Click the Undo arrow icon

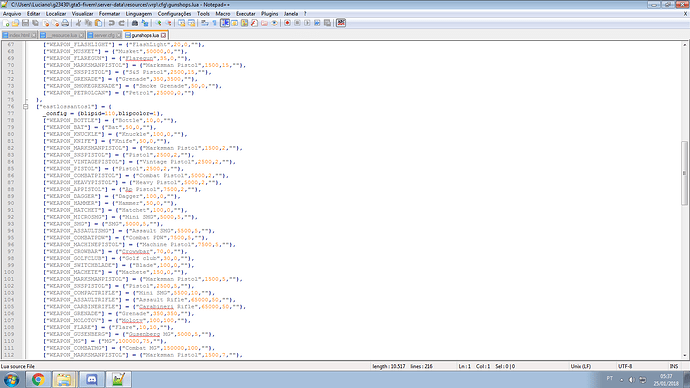pyautogui.click(x=111, y=23)
